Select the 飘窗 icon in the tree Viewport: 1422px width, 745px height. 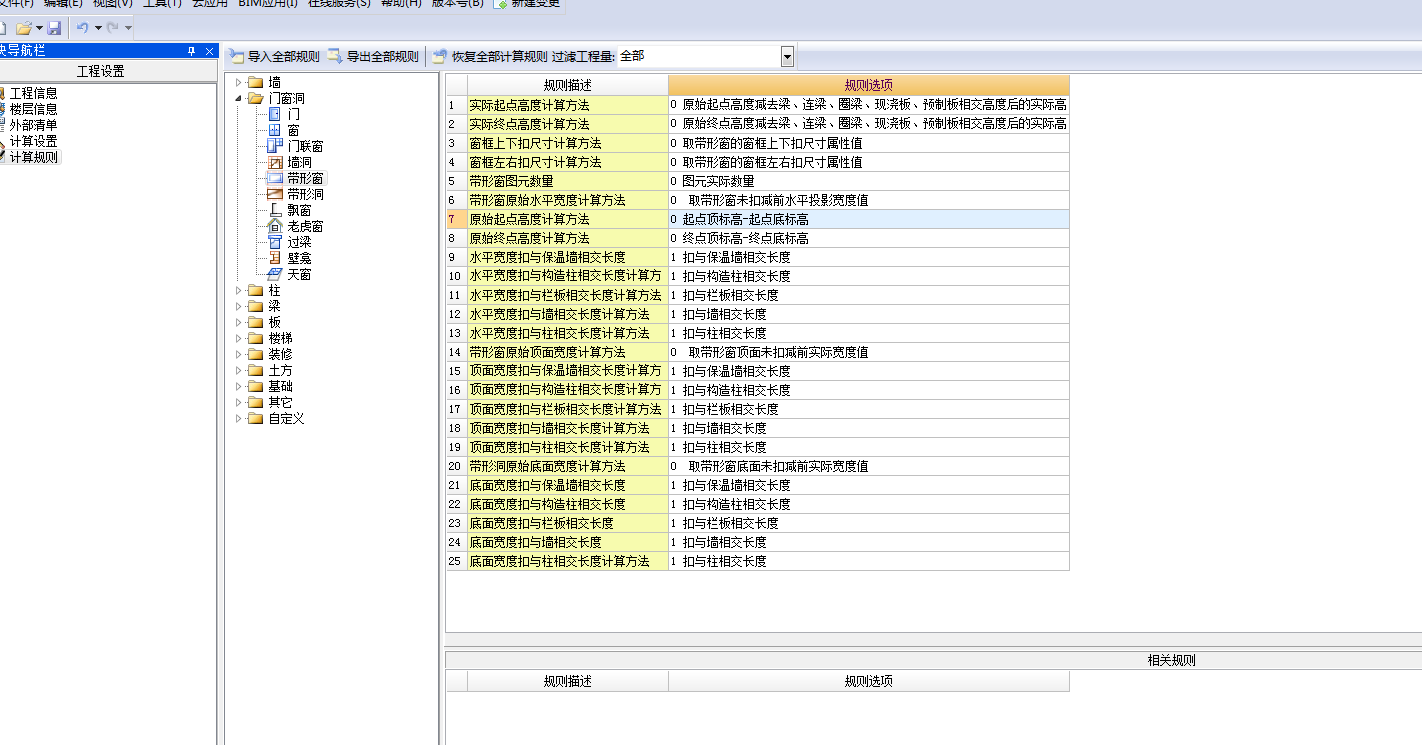[275, 210]
